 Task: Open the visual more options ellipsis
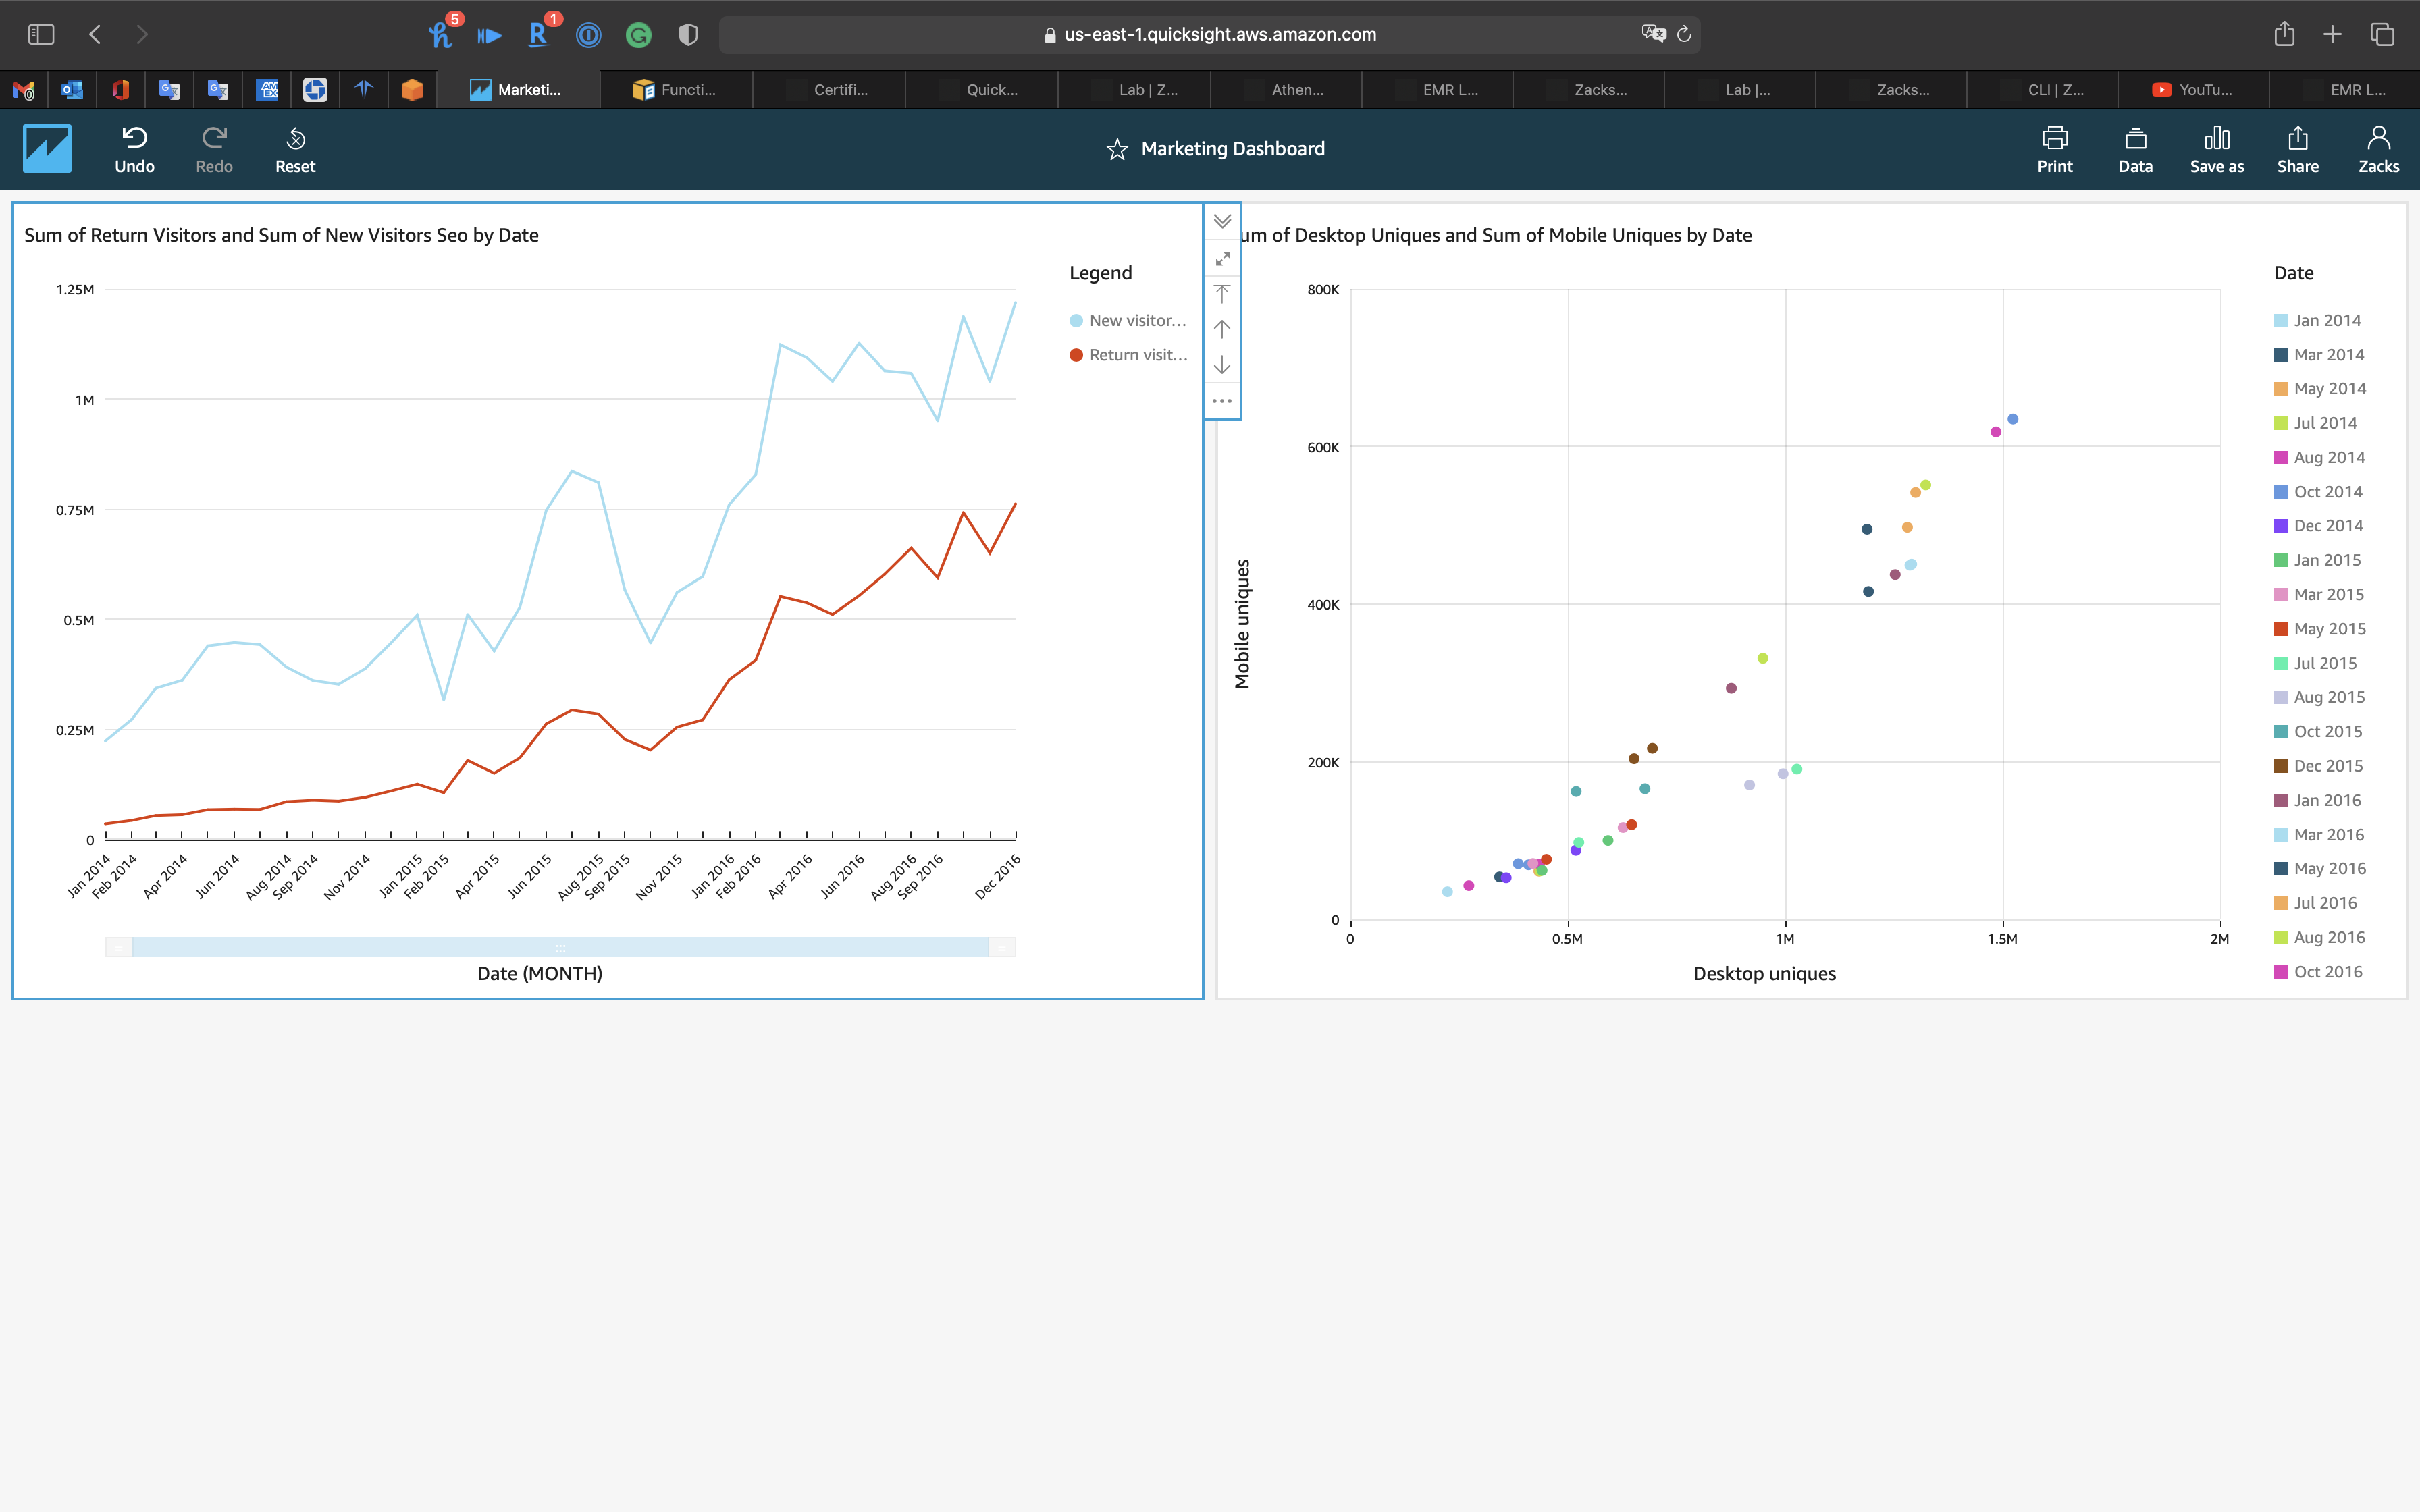pos(1222,401)
